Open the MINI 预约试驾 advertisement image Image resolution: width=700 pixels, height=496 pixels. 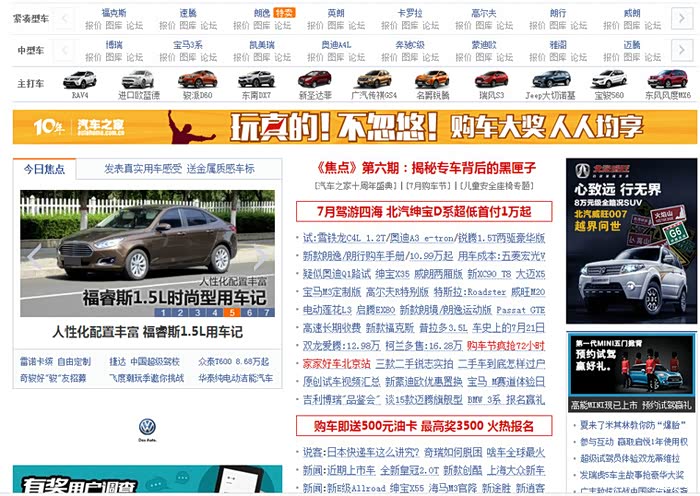631,365
